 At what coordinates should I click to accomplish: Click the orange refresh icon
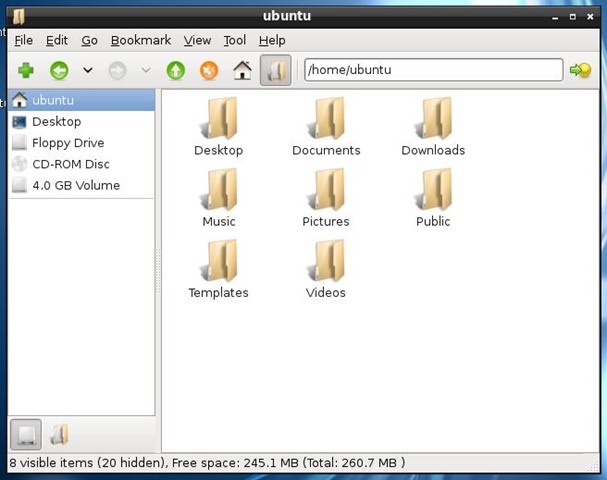pyautogui.click(x=209, y=70)
